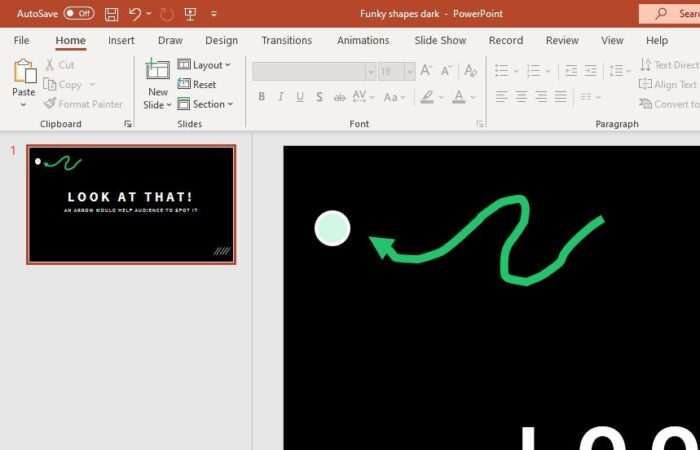Select the Home tab
The height and width of the screenshot is (450, 700).
71,41
